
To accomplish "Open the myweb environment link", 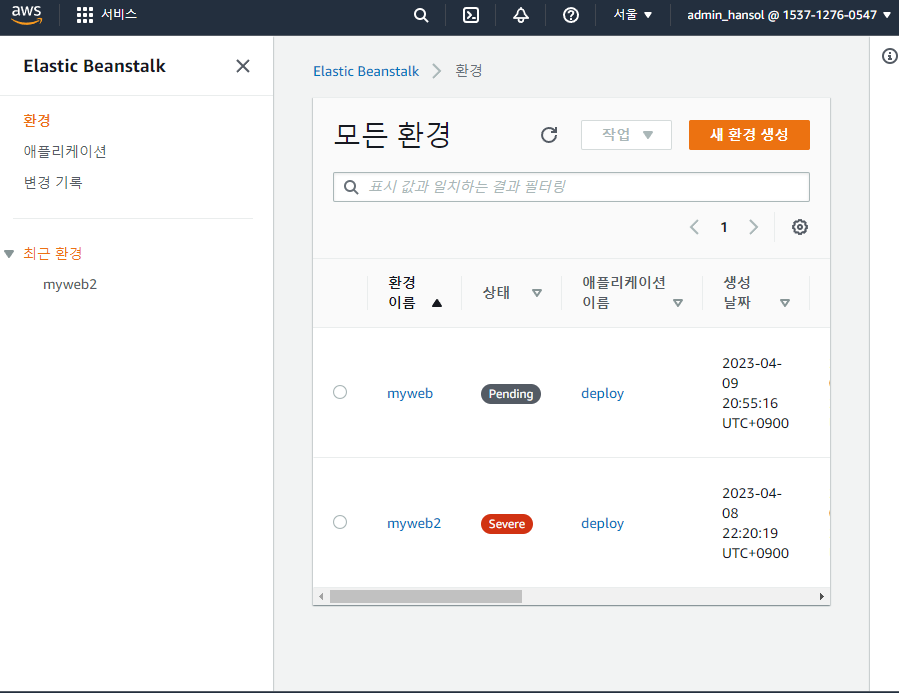I will coord(410,393).
